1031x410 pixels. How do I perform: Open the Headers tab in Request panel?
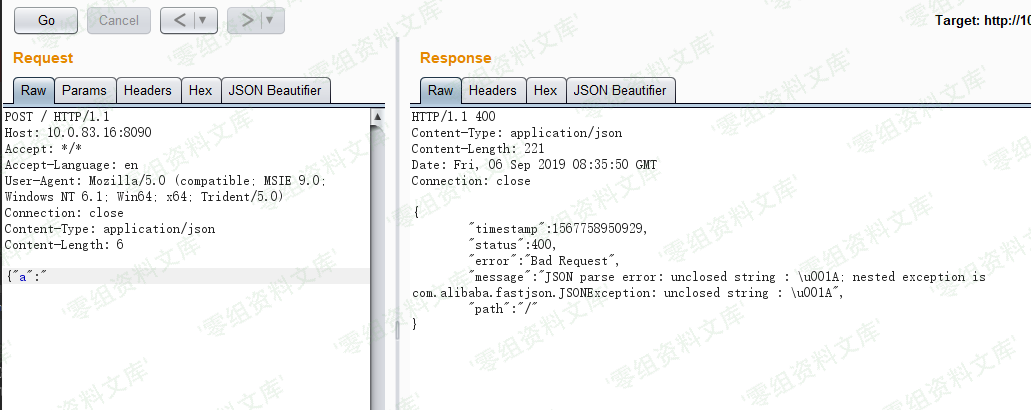(x=147, y=90)
